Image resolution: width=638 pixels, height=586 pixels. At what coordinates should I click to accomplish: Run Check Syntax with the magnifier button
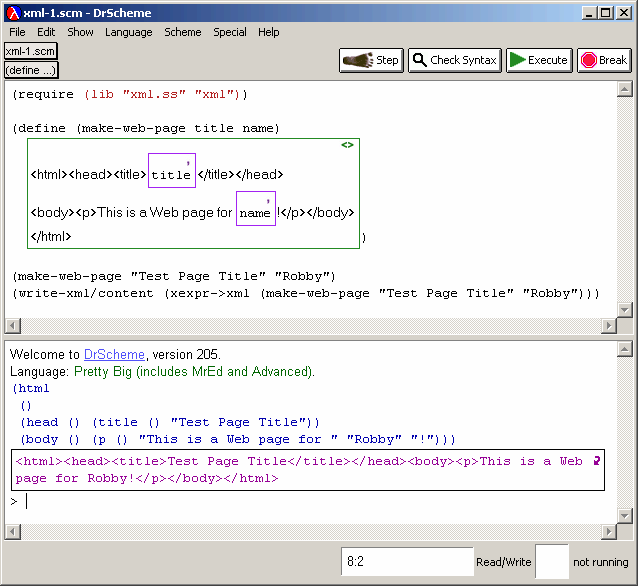(454, 60)
